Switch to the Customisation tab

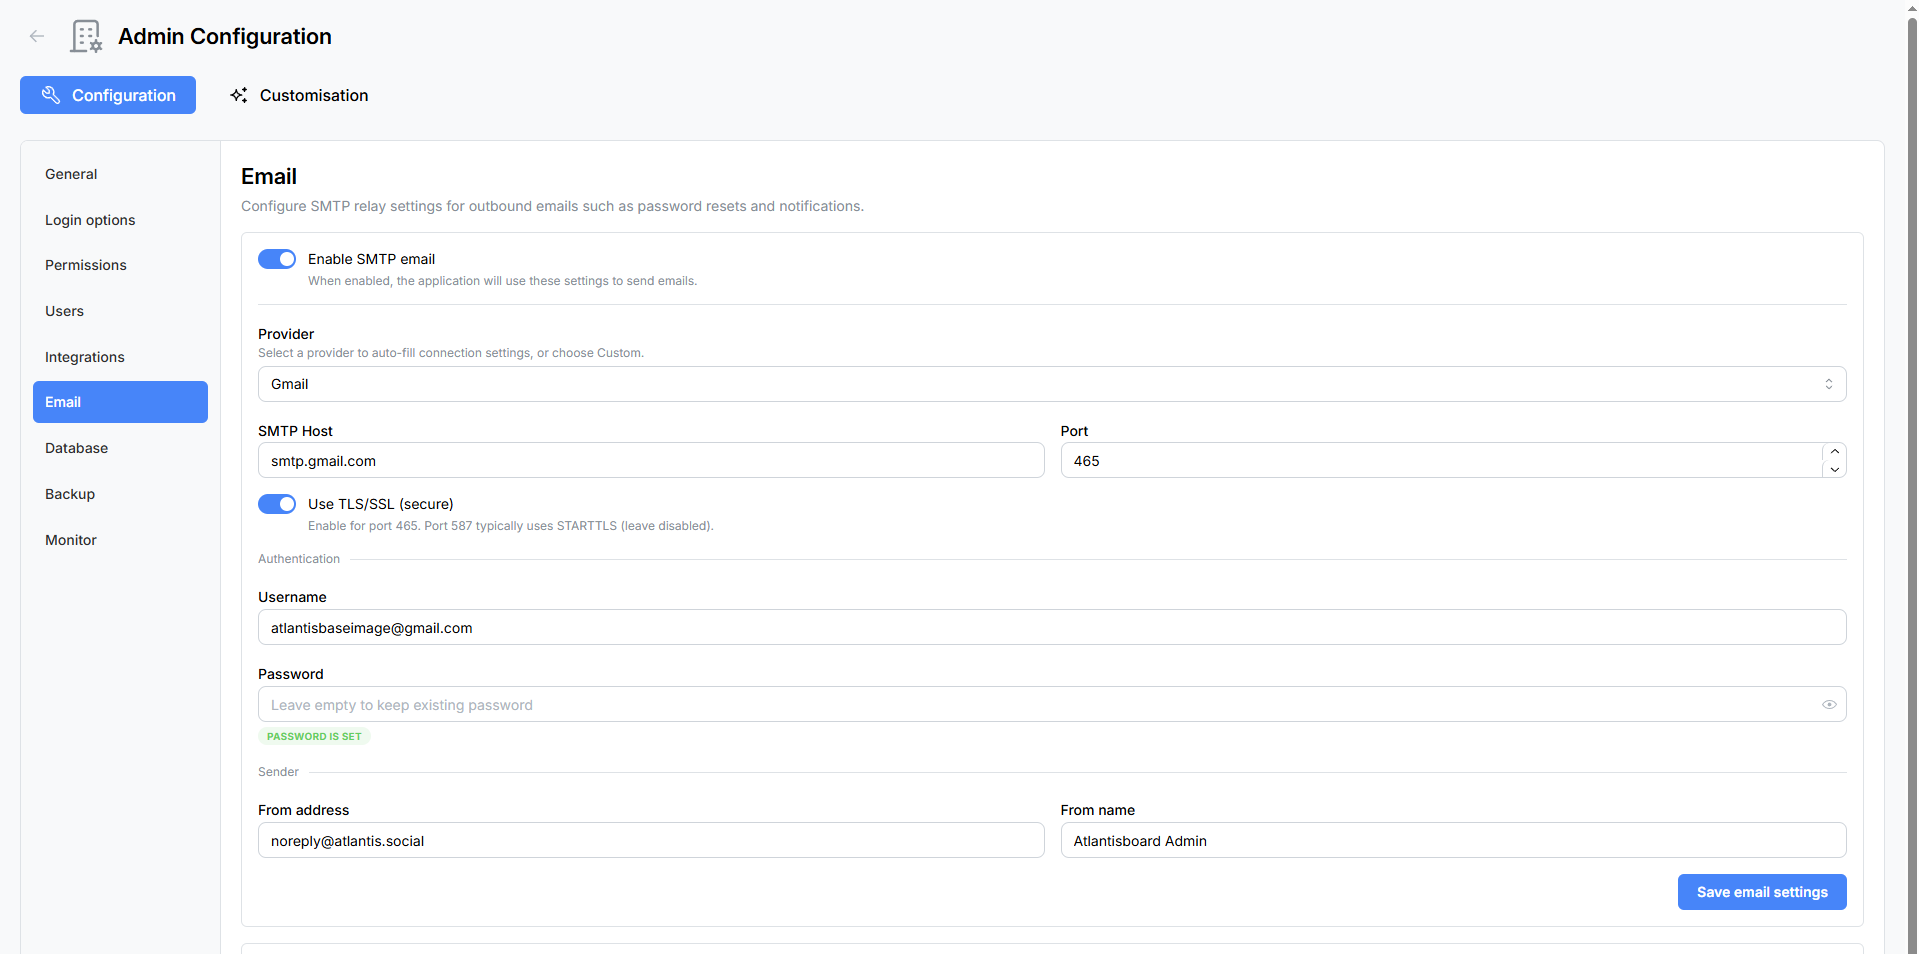(x=299, y=95)
